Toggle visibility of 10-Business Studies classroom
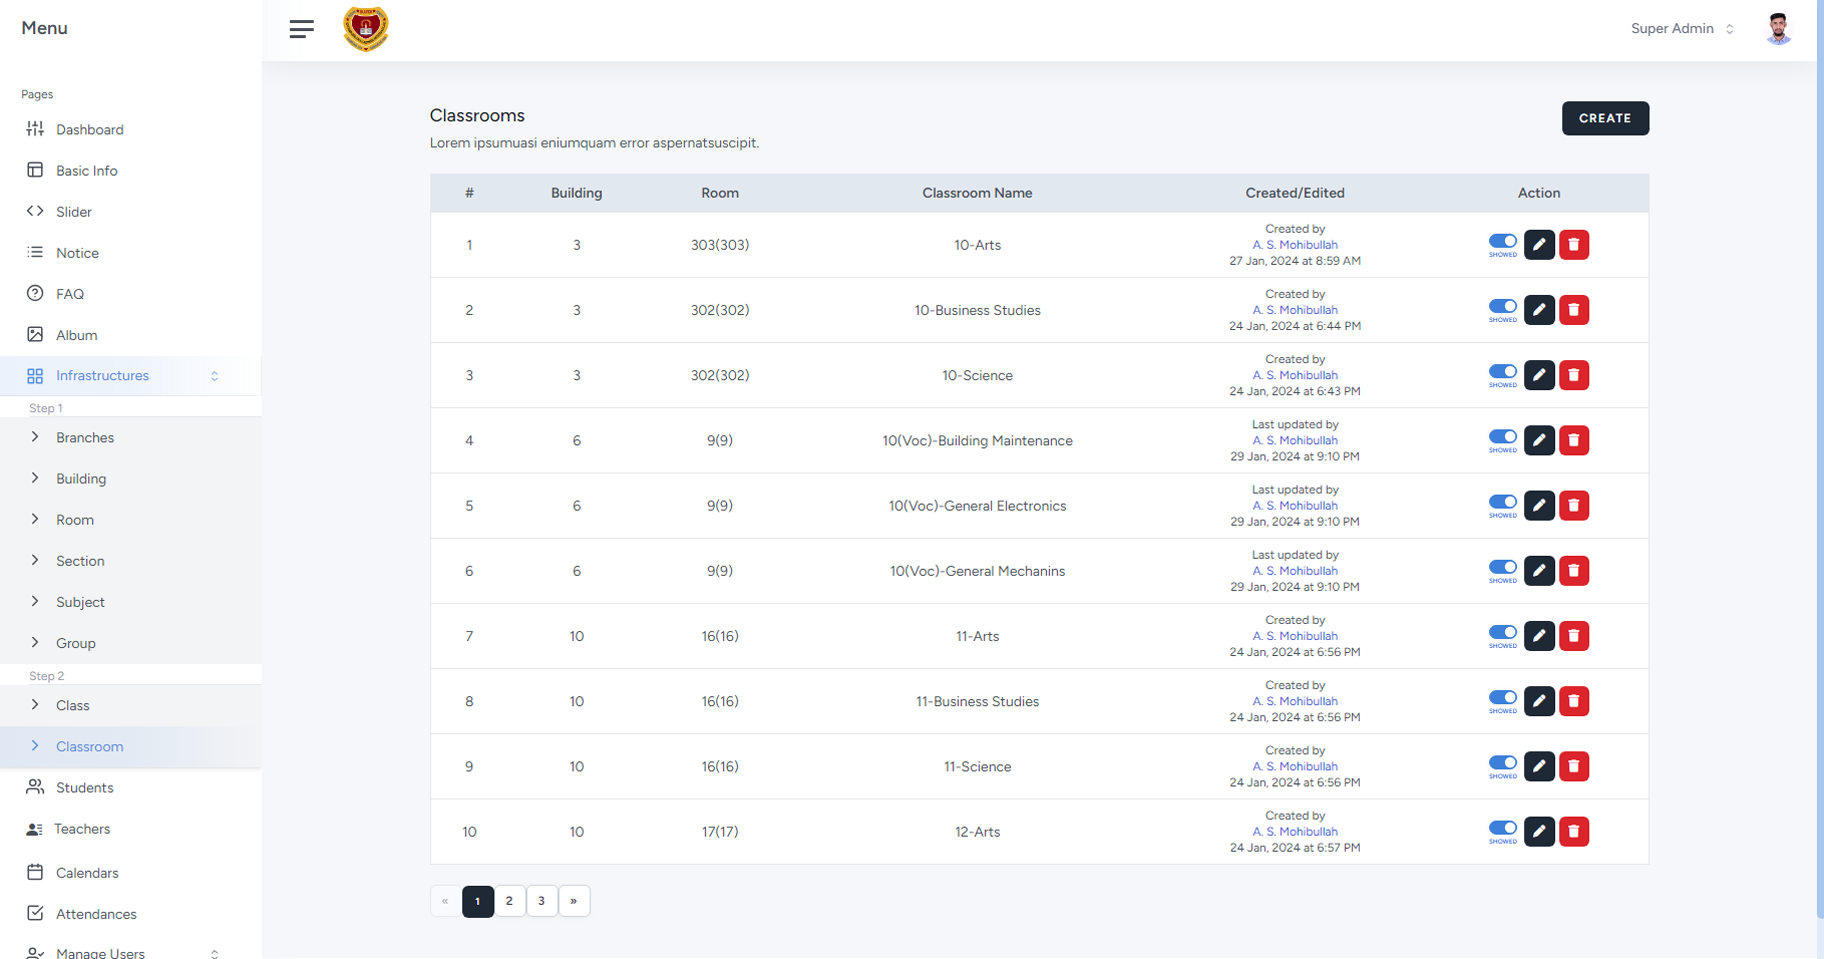This screenshot has height=959, width=1824. pyautogui.click(x=1502, y=307)
